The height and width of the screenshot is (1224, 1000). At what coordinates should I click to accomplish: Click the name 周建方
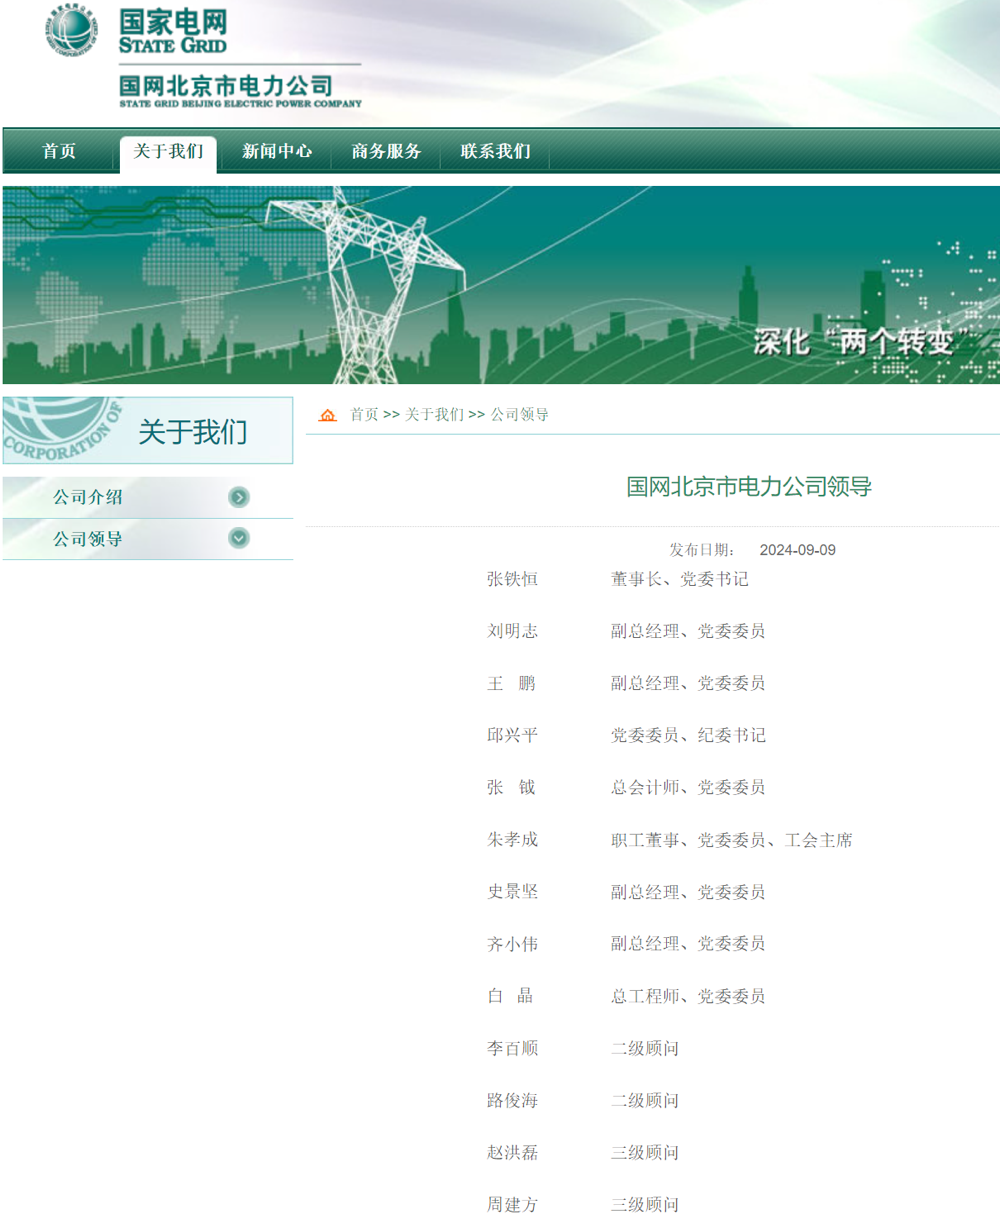(512, 1204)
